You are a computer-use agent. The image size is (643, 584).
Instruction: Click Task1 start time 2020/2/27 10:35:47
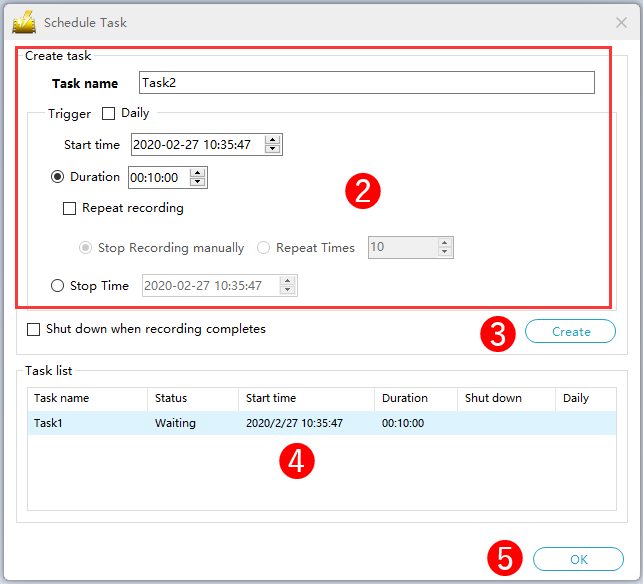pyautogui.click(x=294, y=423)
